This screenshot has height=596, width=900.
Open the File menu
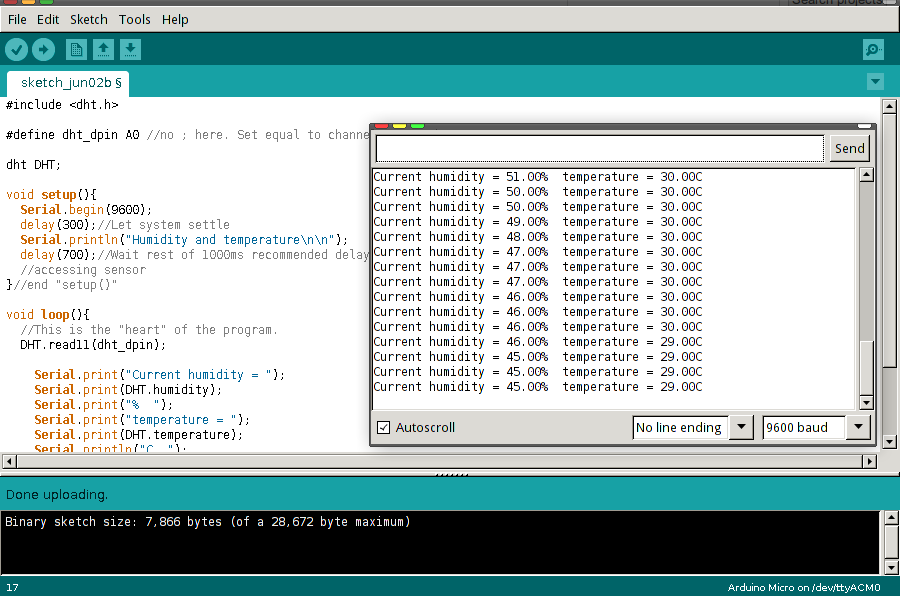[17, 20]
